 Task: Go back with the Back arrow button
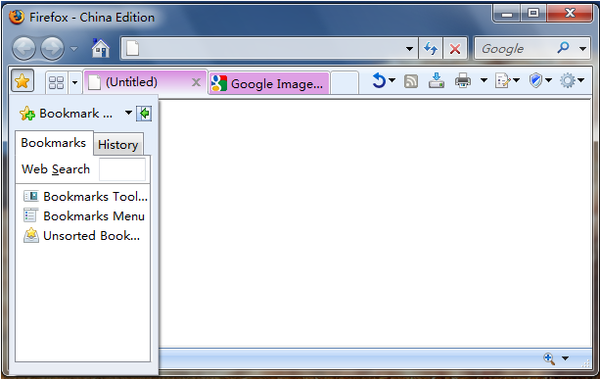pos(24,49)
